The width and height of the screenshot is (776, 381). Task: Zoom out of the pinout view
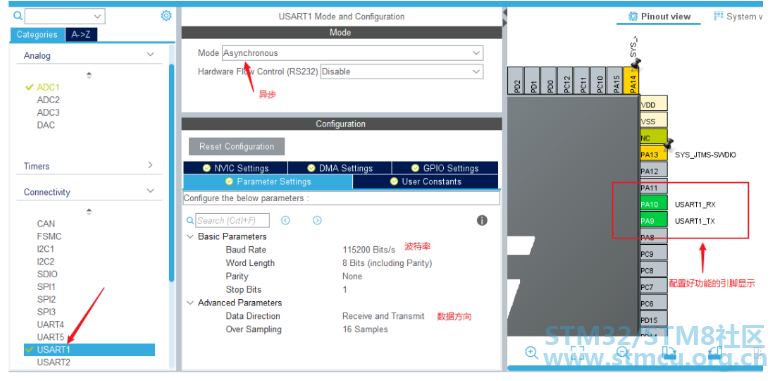[623, 352]
